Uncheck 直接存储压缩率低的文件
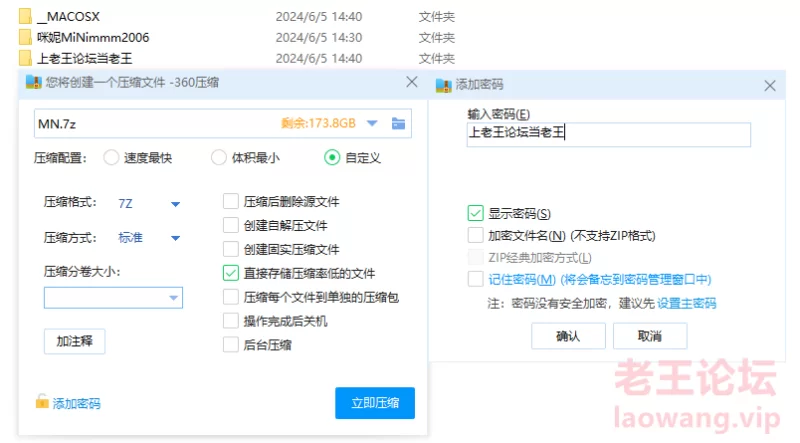Viewport: 800px width, 443px height. (x=231, y=273)
